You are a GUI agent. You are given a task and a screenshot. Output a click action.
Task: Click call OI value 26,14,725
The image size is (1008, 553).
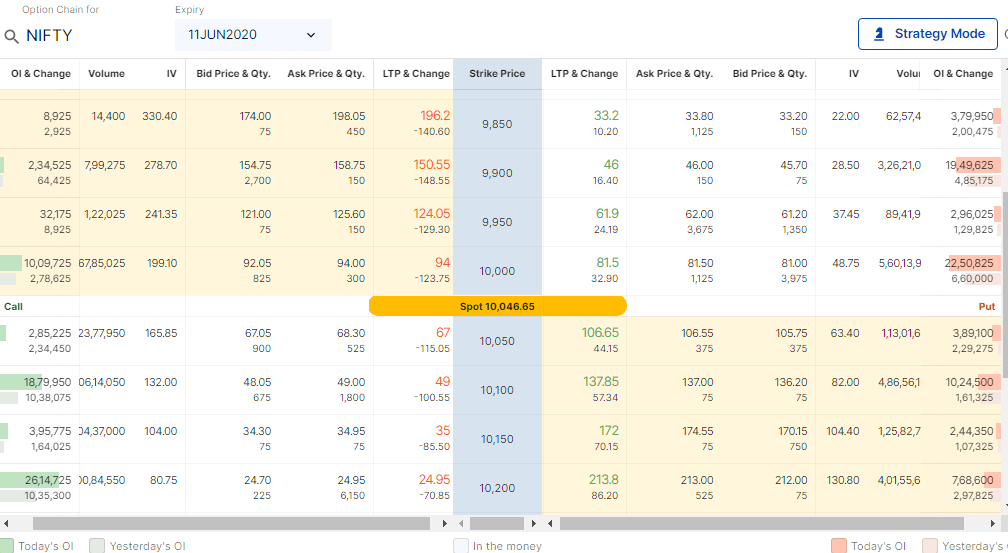point(48,480)
